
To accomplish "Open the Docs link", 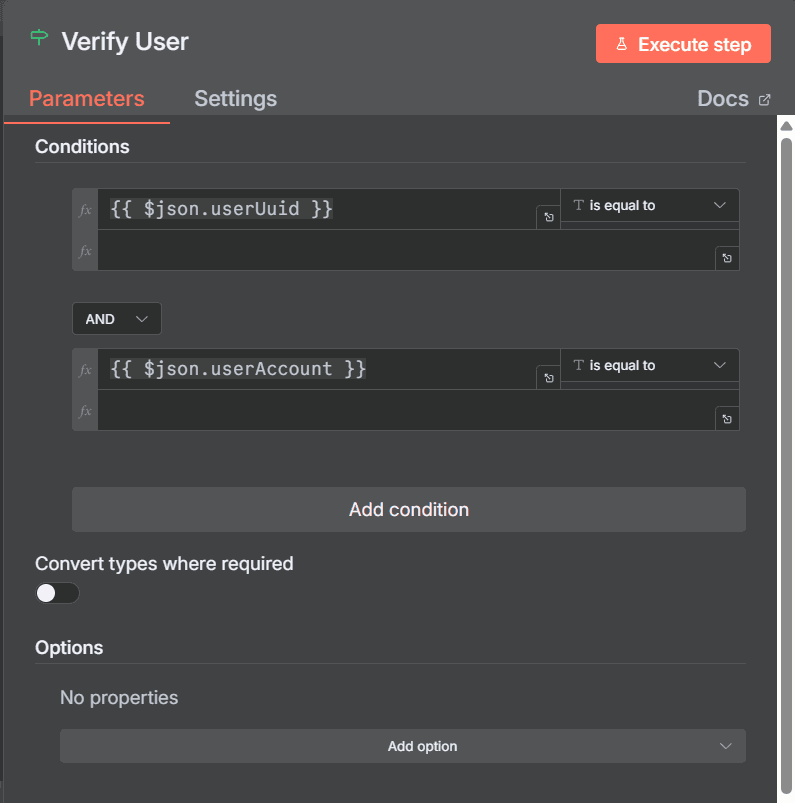I will point(722,99).
